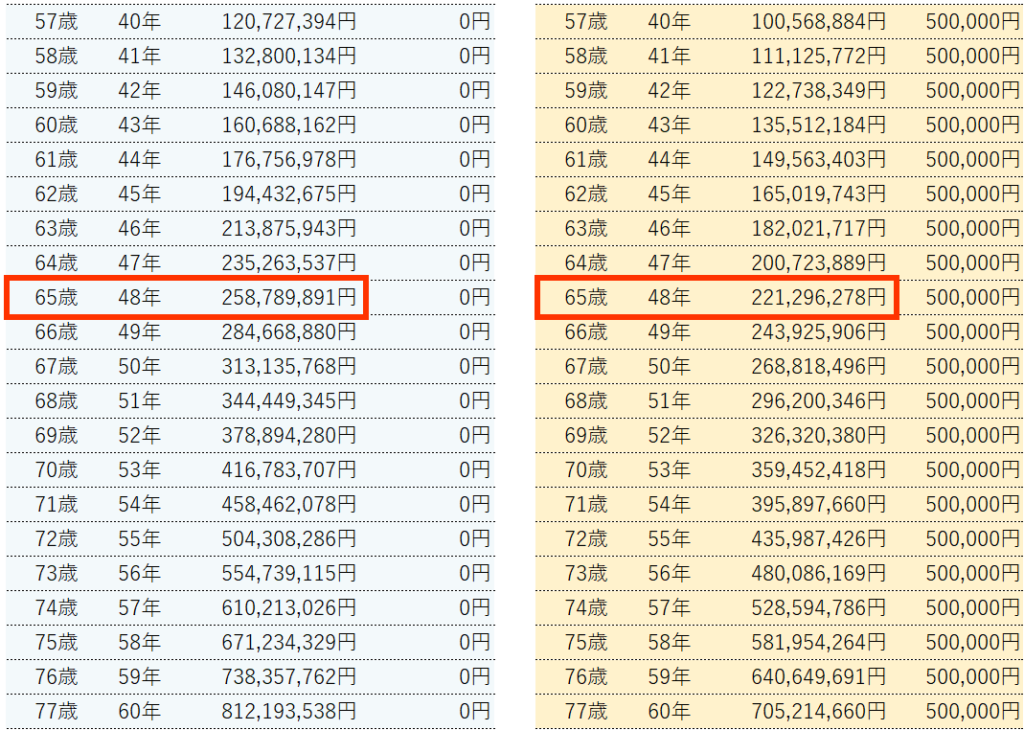The width and height of the screenshot is (1024, 730).
Task: Select the 812,193,538円 cell
Action: click(288, 711)
